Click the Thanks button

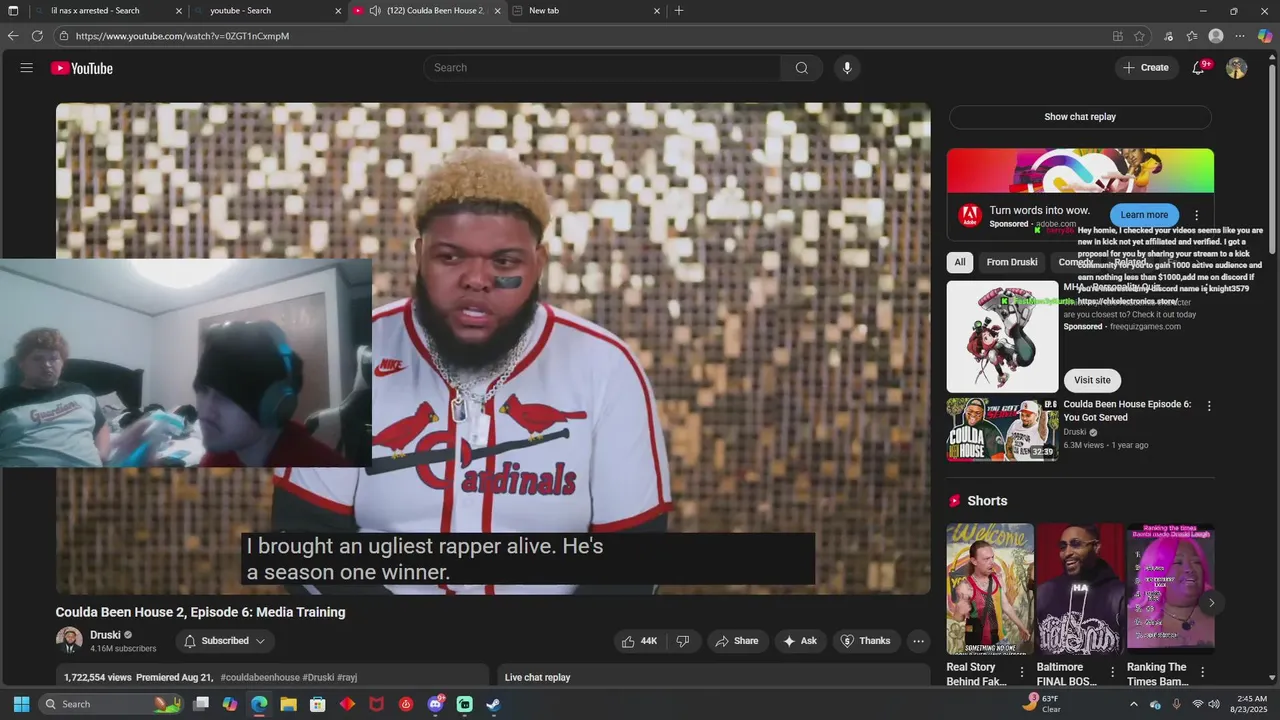click(866, 641)
